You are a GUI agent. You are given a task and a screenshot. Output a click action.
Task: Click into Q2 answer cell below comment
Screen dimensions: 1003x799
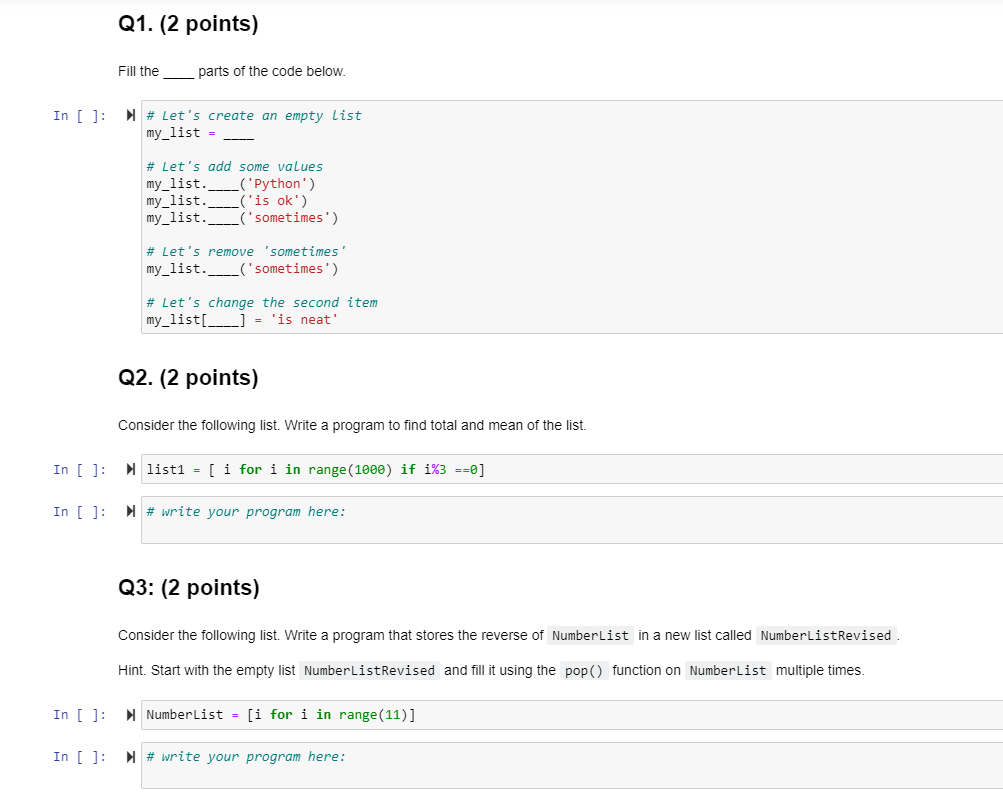(x=572, y=528)
